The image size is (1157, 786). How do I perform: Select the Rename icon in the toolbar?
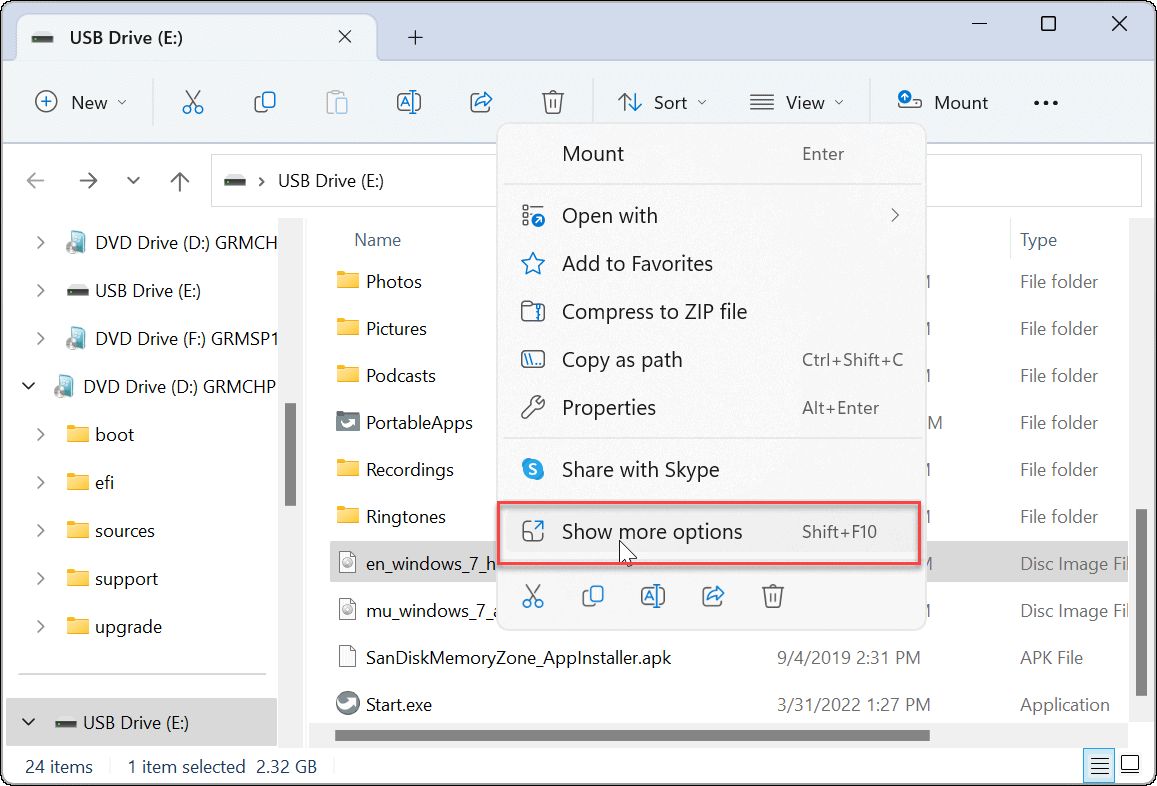pyautogui.click(x=408, y=101)
